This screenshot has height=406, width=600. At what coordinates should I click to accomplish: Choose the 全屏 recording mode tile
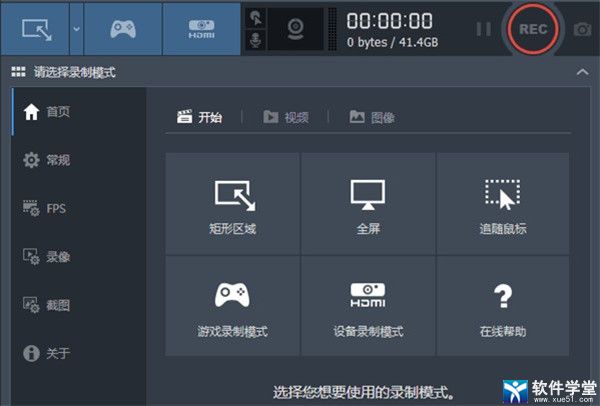(367, 203)
